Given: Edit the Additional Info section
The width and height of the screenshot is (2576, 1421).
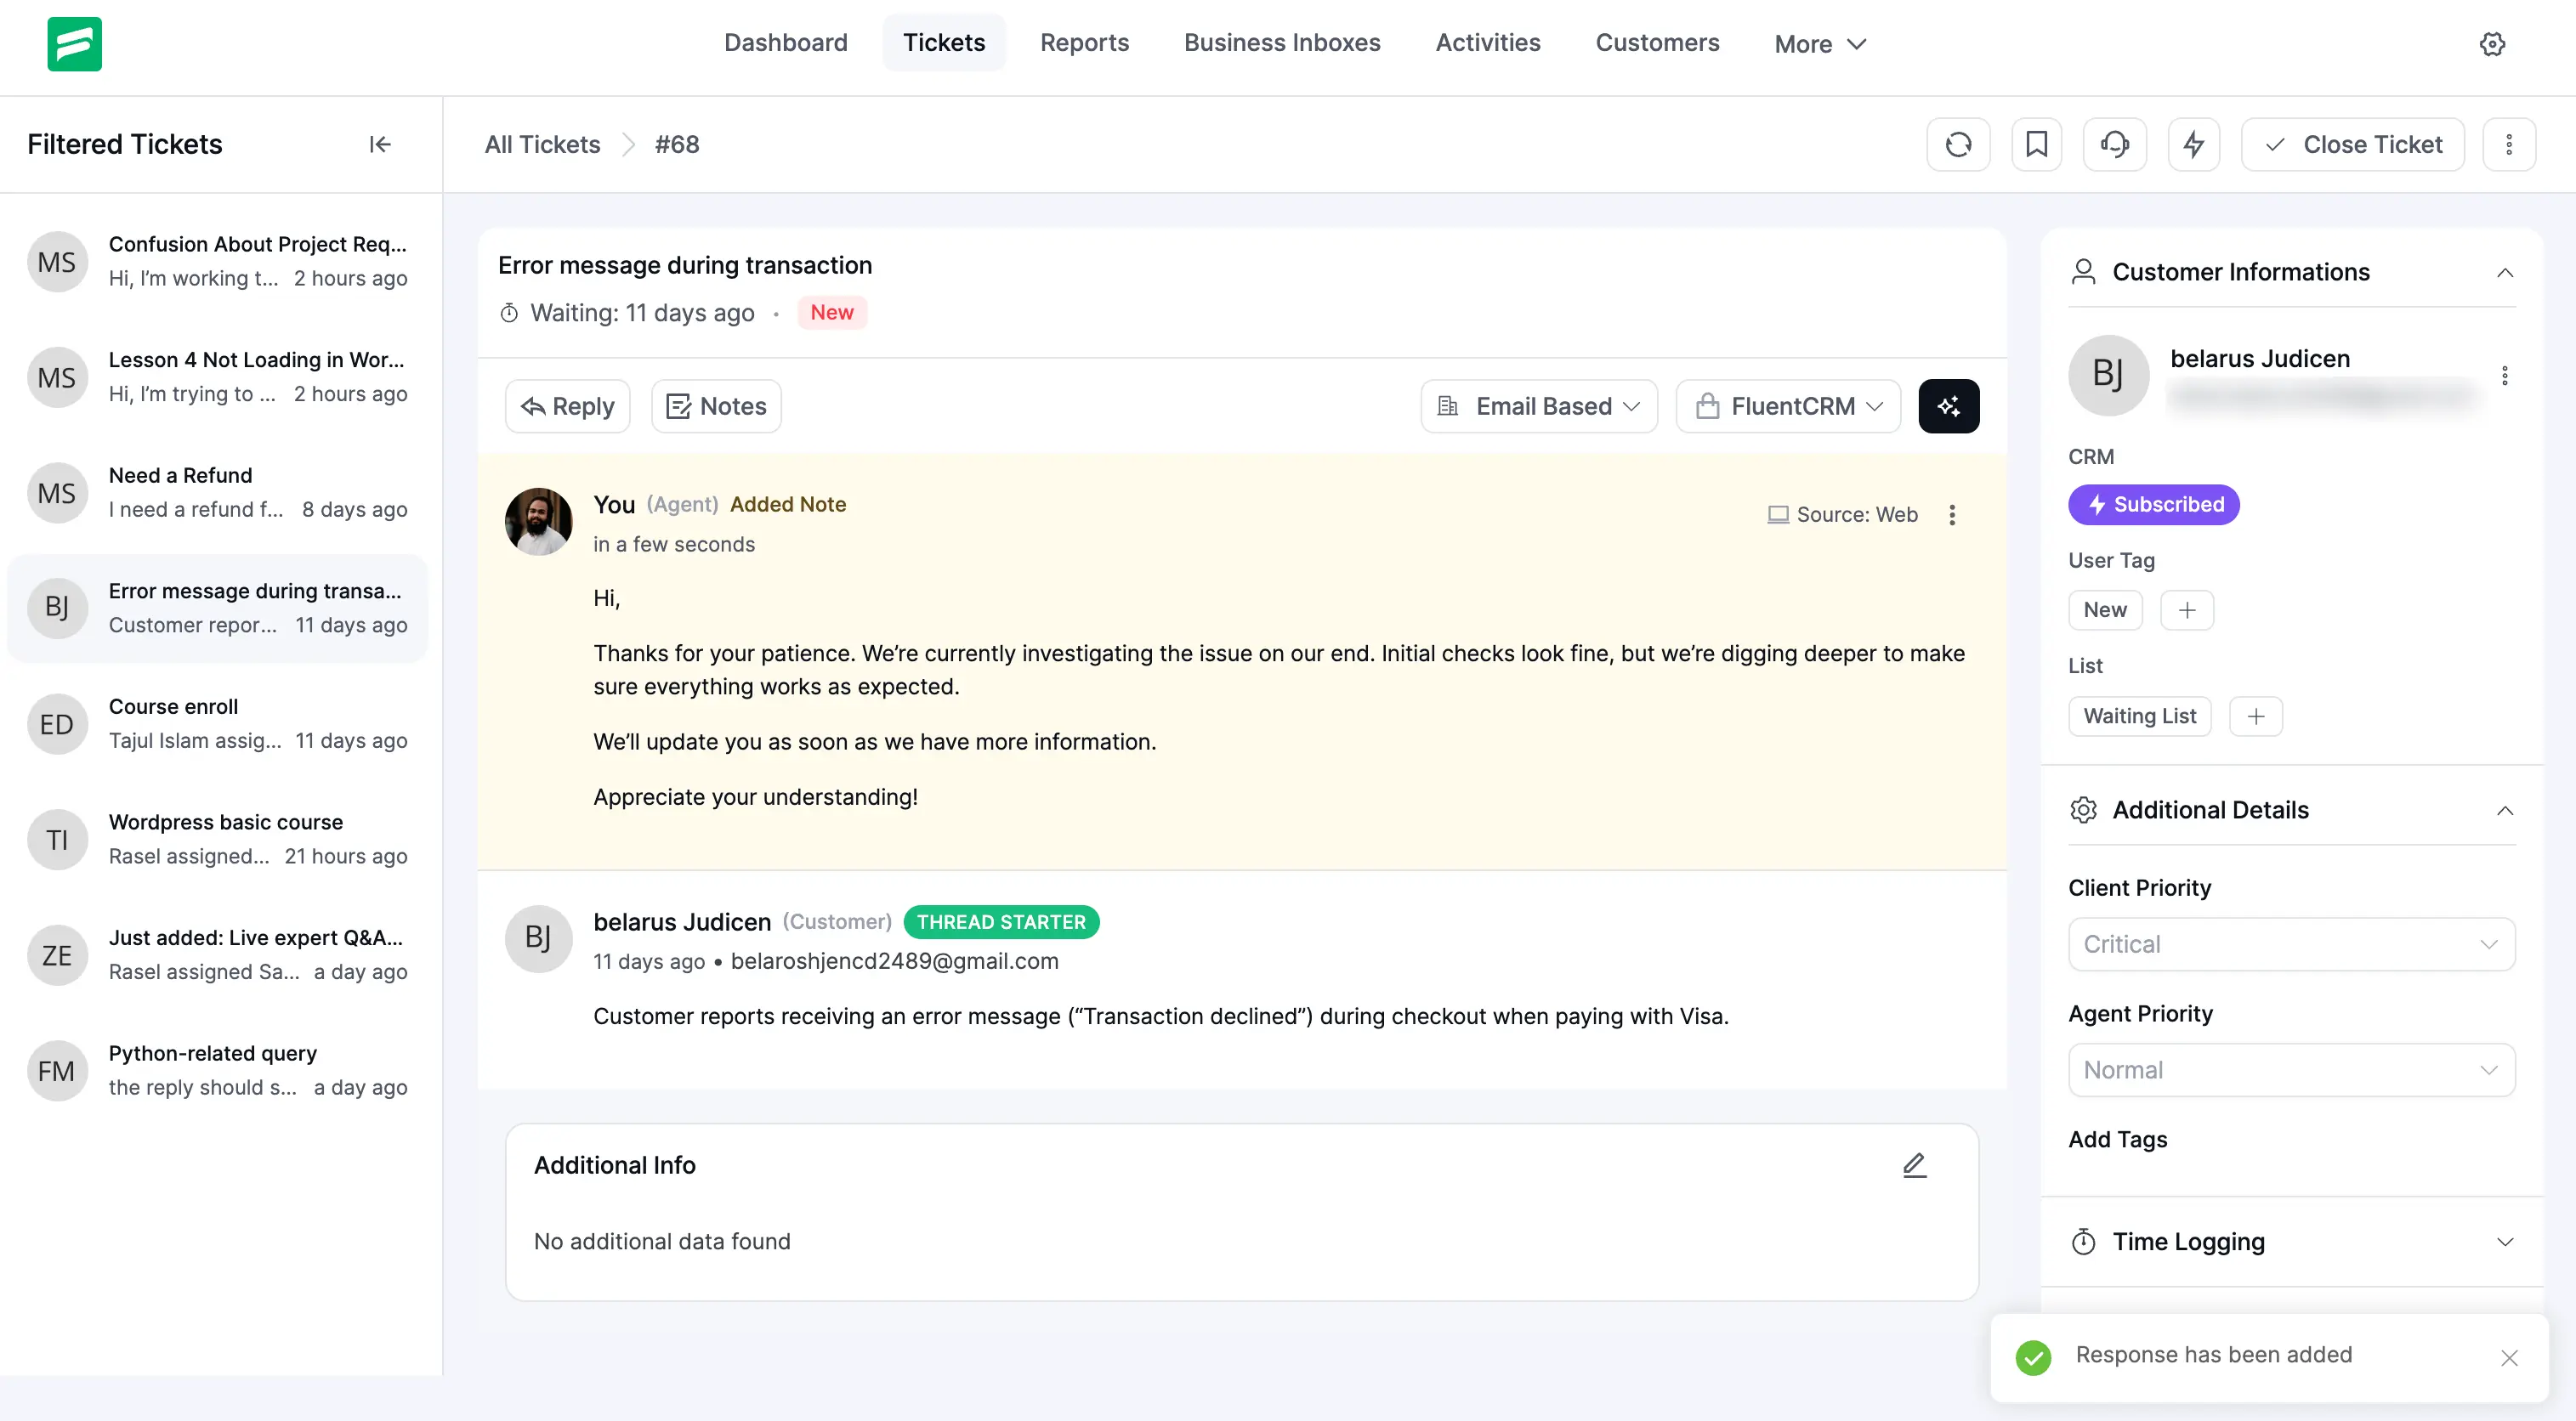Looking at the screenshot, I should point(1914,1164).
